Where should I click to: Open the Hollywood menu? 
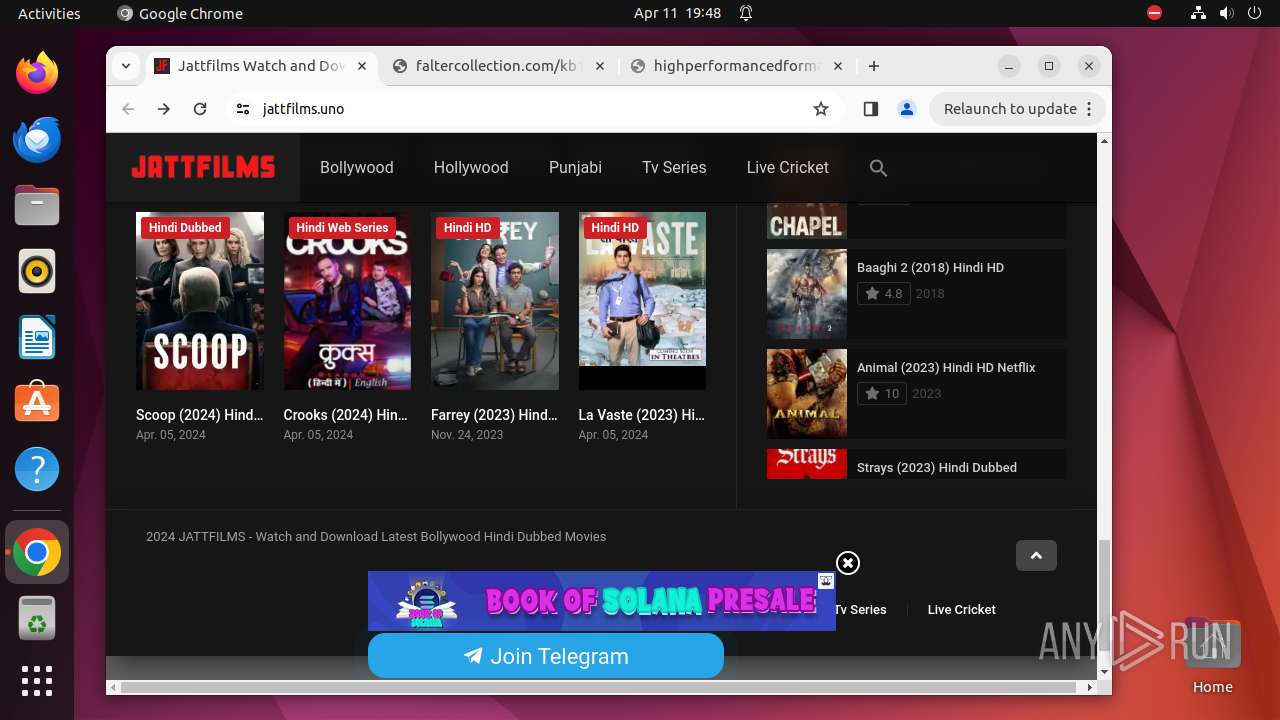click(x=471, y=168)
